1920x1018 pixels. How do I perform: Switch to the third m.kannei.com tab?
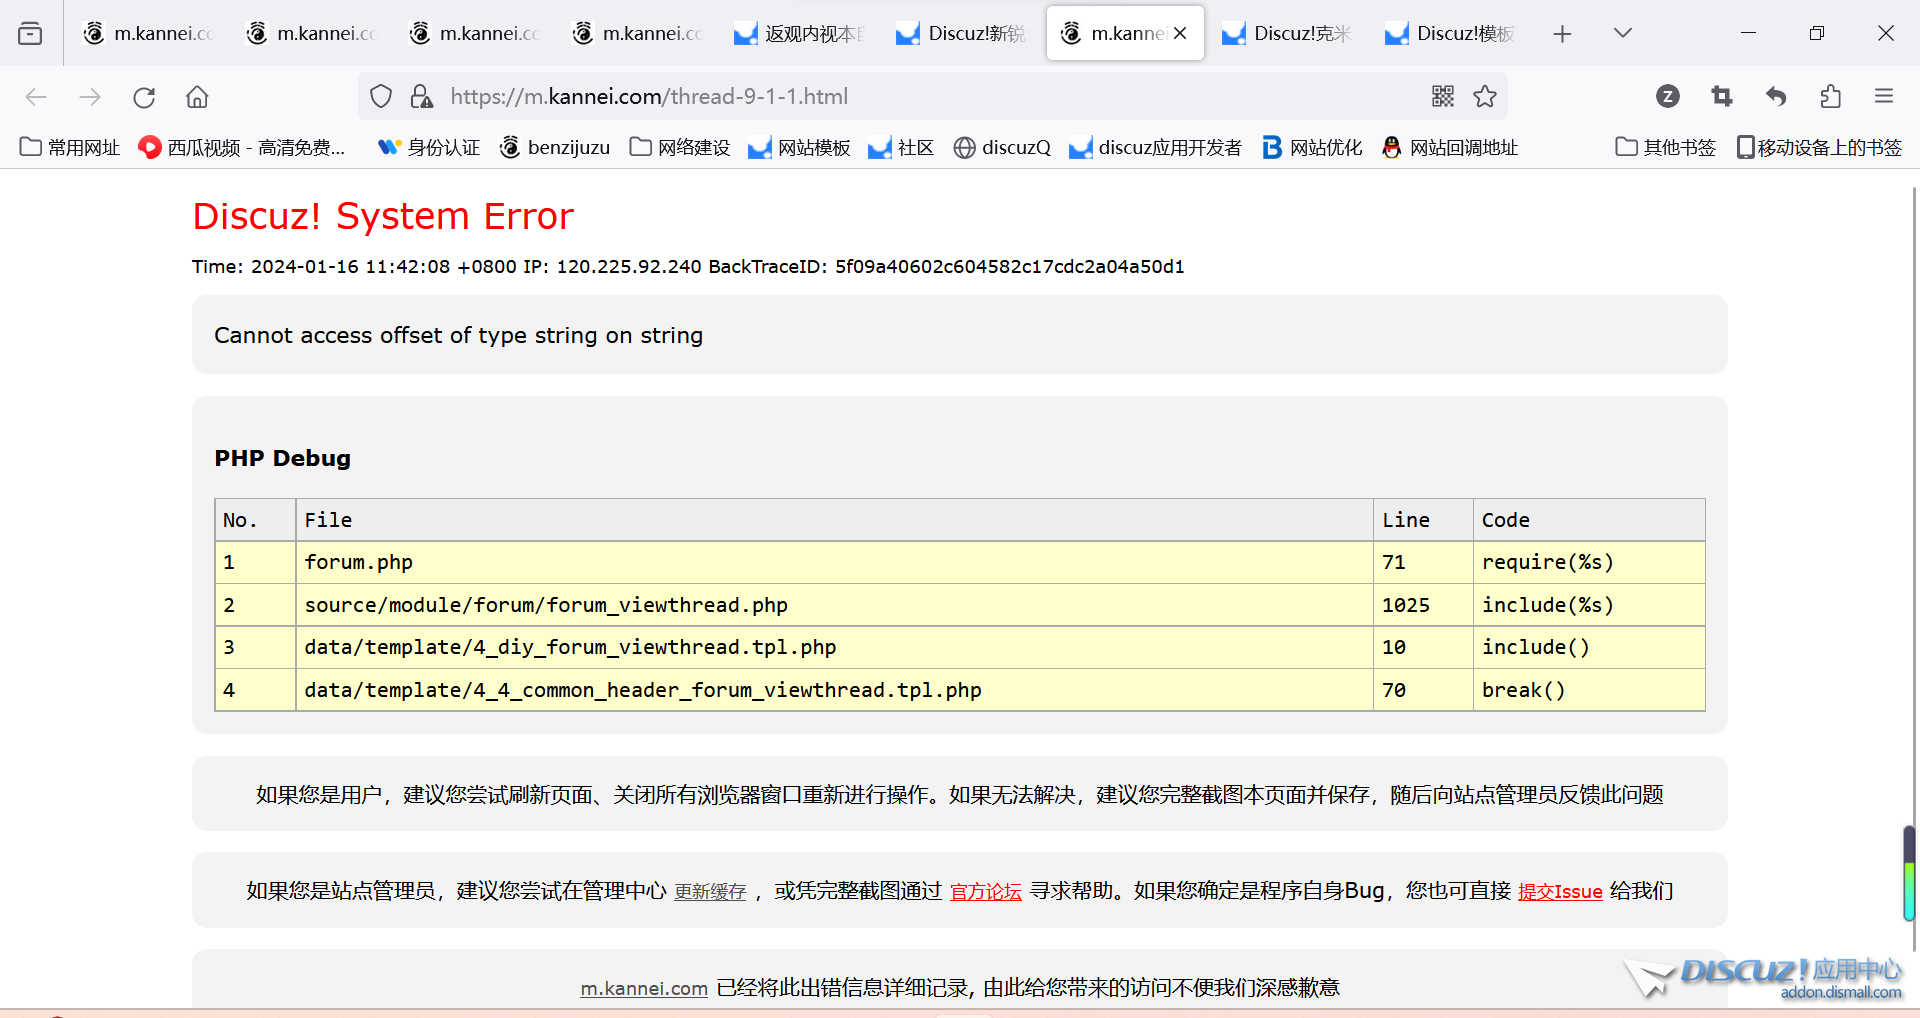(475, 33)
